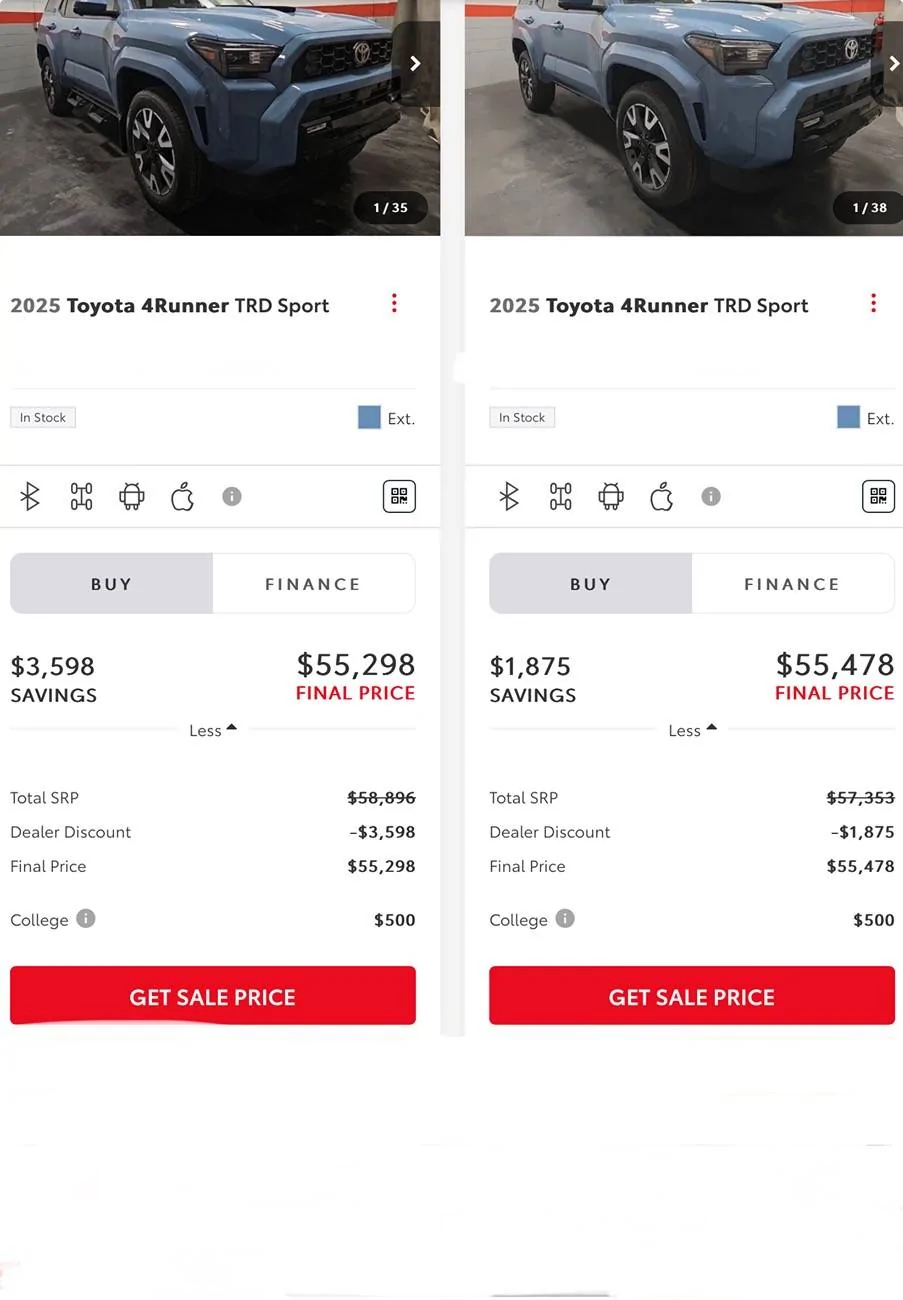Open three-dot menu on the left 4Runner
The image size is (903, 1300).
click(394, 303)
